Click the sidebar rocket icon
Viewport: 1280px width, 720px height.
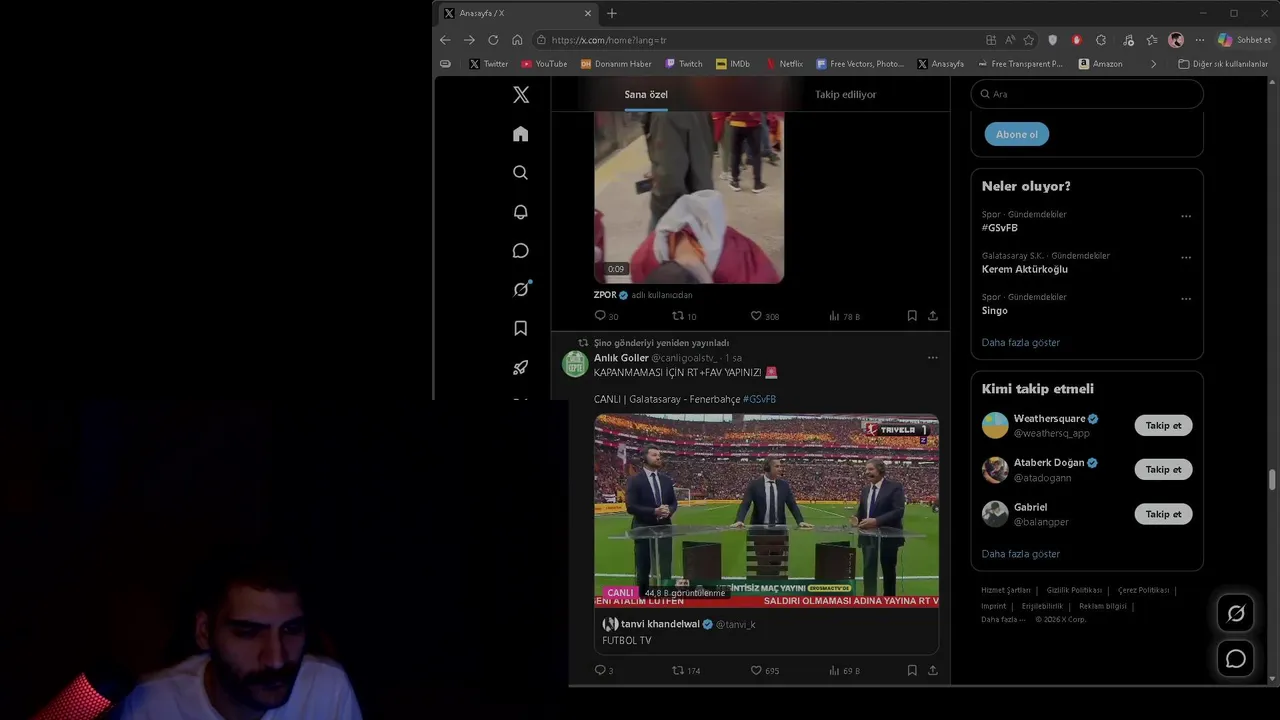520,367
